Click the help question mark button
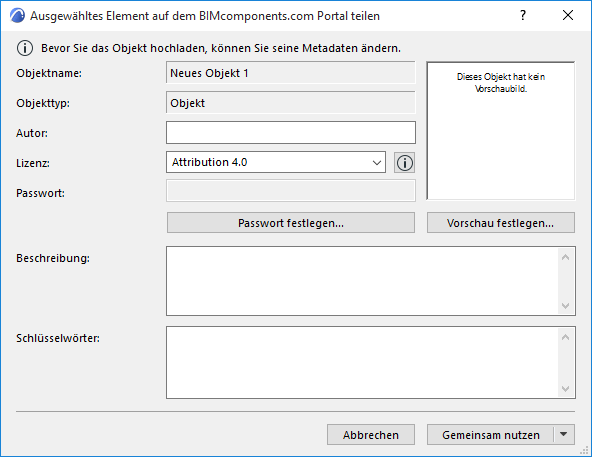 click(523, 15)
